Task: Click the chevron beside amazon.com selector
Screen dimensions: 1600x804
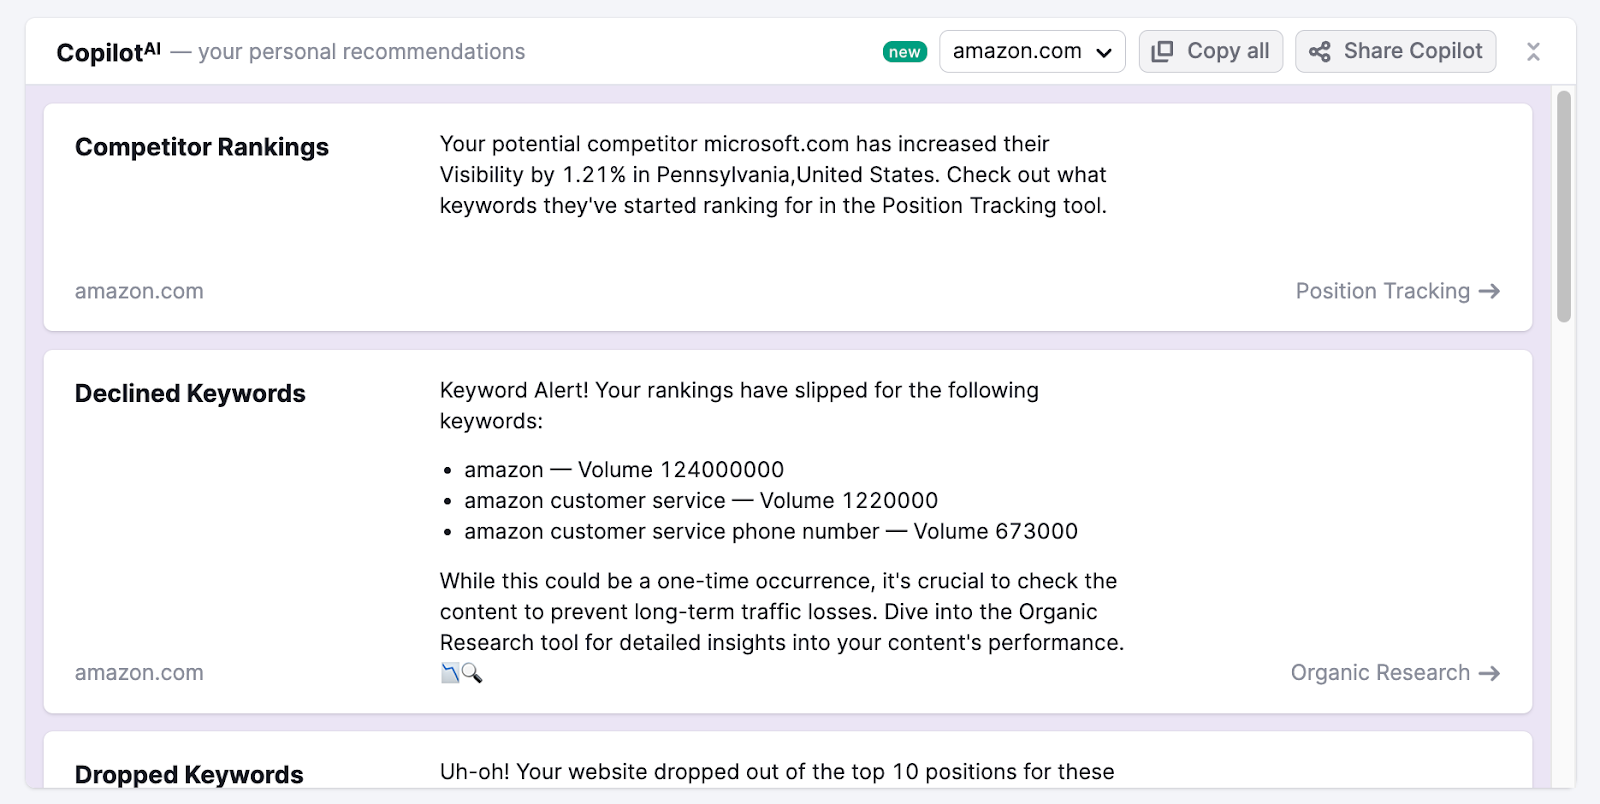Action: tap(1105, 51)
